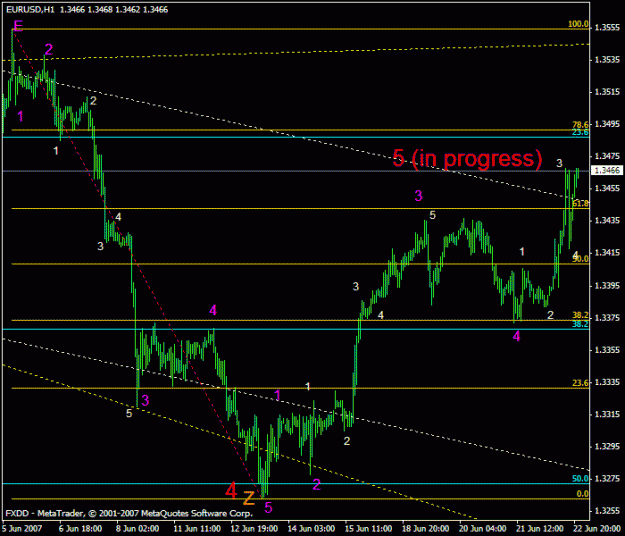Click the '5 Jun 2007' date label
This screenshot has height=536, width=625.
[22, 529]
